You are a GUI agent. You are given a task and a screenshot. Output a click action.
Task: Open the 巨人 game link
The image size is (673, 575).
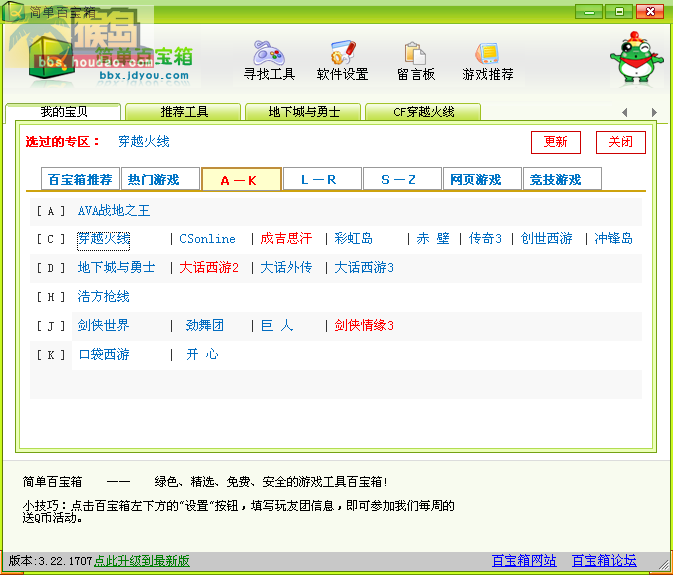277,325
